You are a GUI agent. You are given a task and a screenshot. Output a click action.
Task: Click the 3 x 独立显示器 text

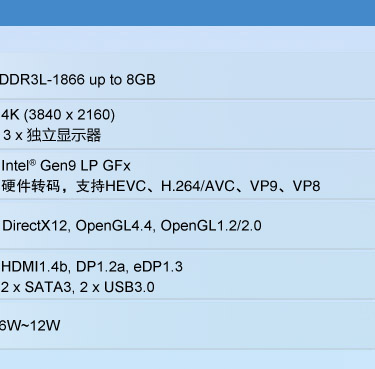tap(52, 136)
